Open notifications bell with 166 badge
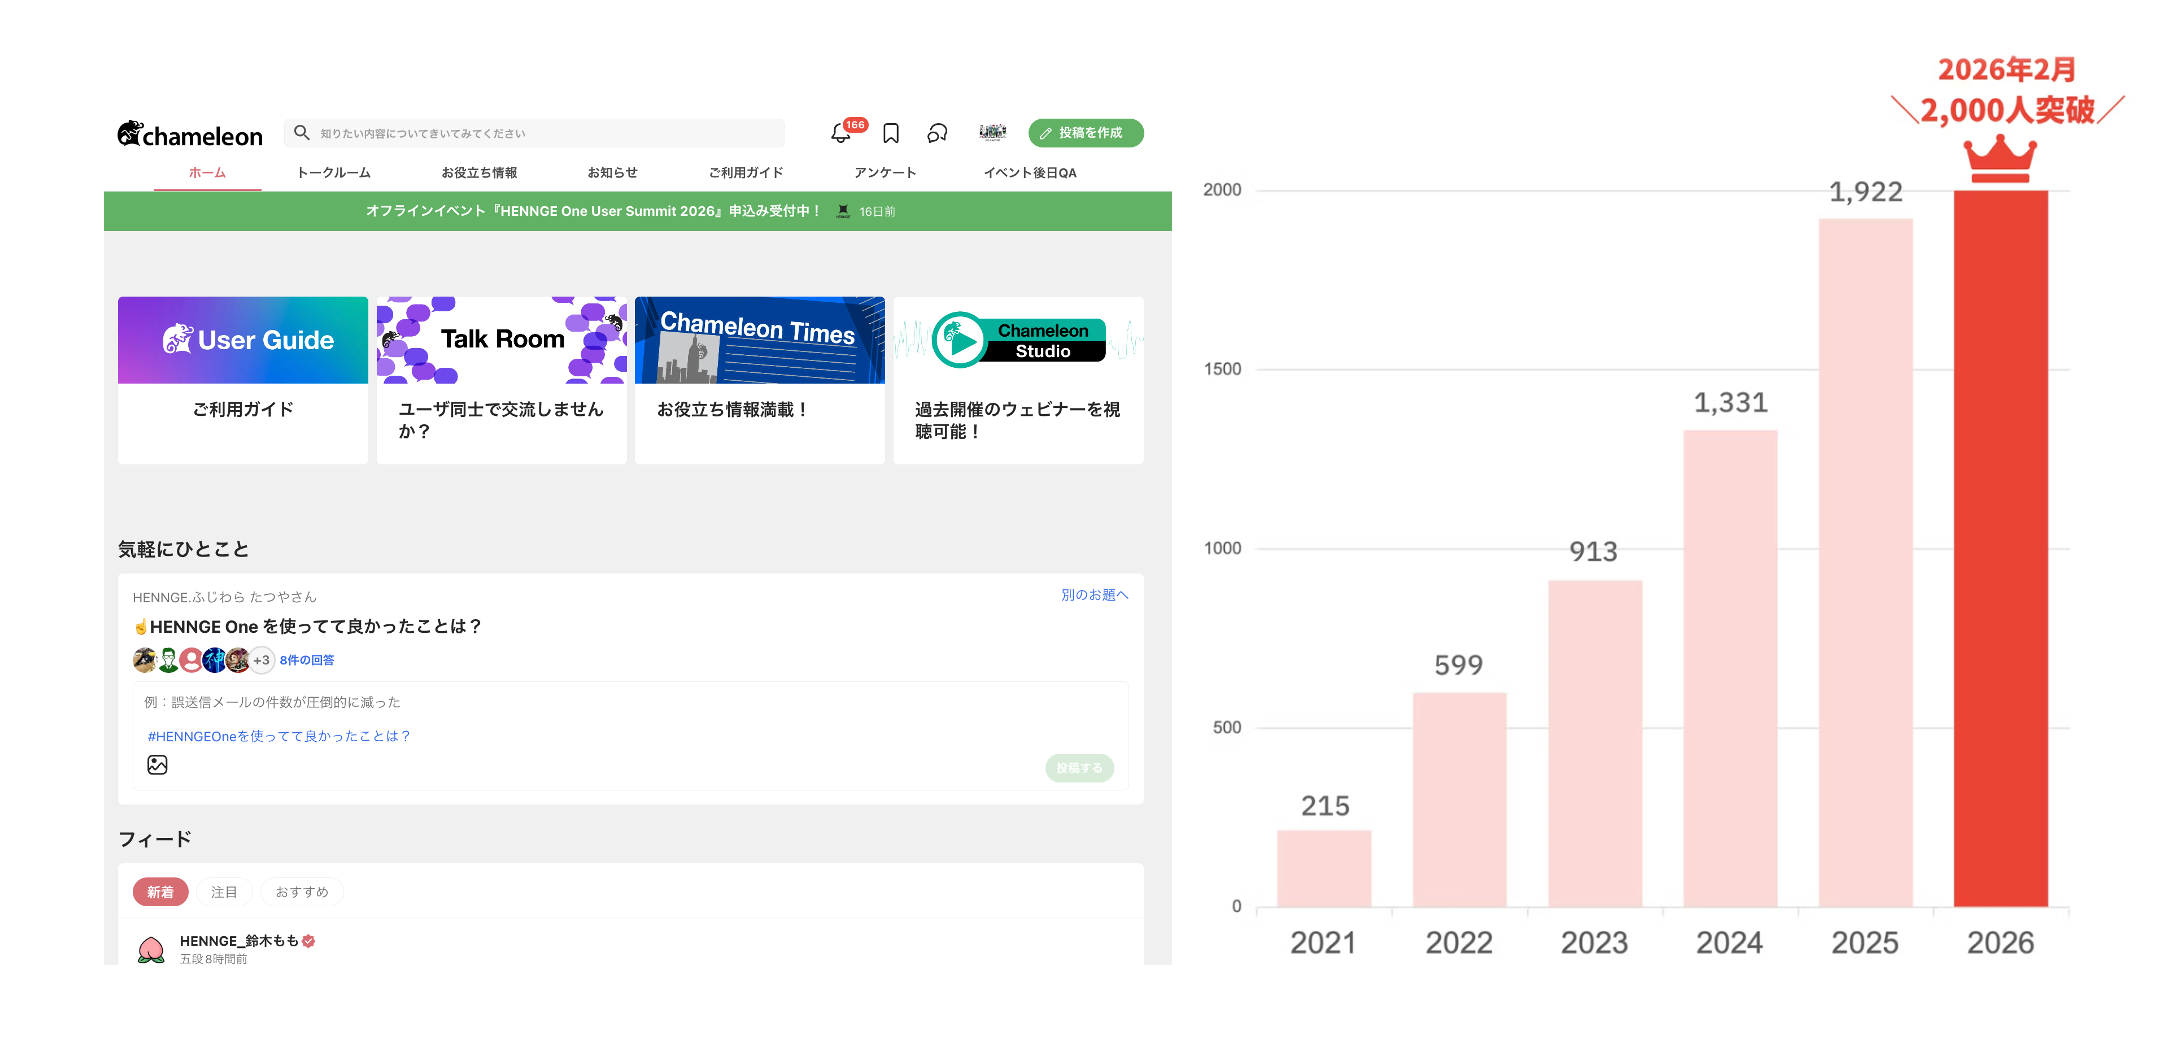The width and height of the screenshot is (2172, 1044). click(x=841, y=133)
